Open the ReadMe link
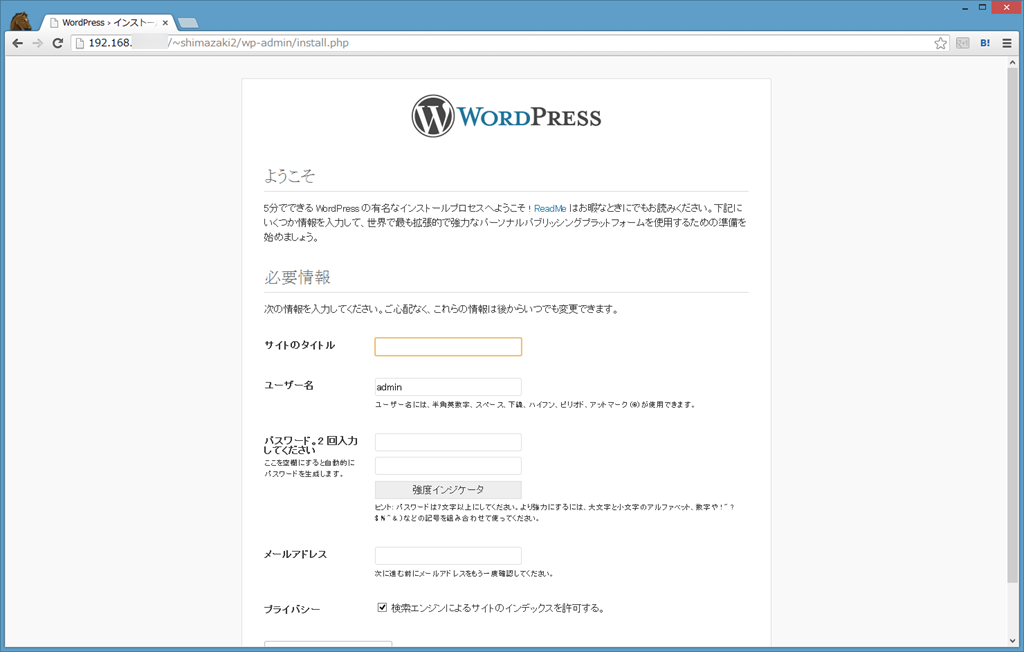This screenshot has height=652, width=1024. [550, 208]
